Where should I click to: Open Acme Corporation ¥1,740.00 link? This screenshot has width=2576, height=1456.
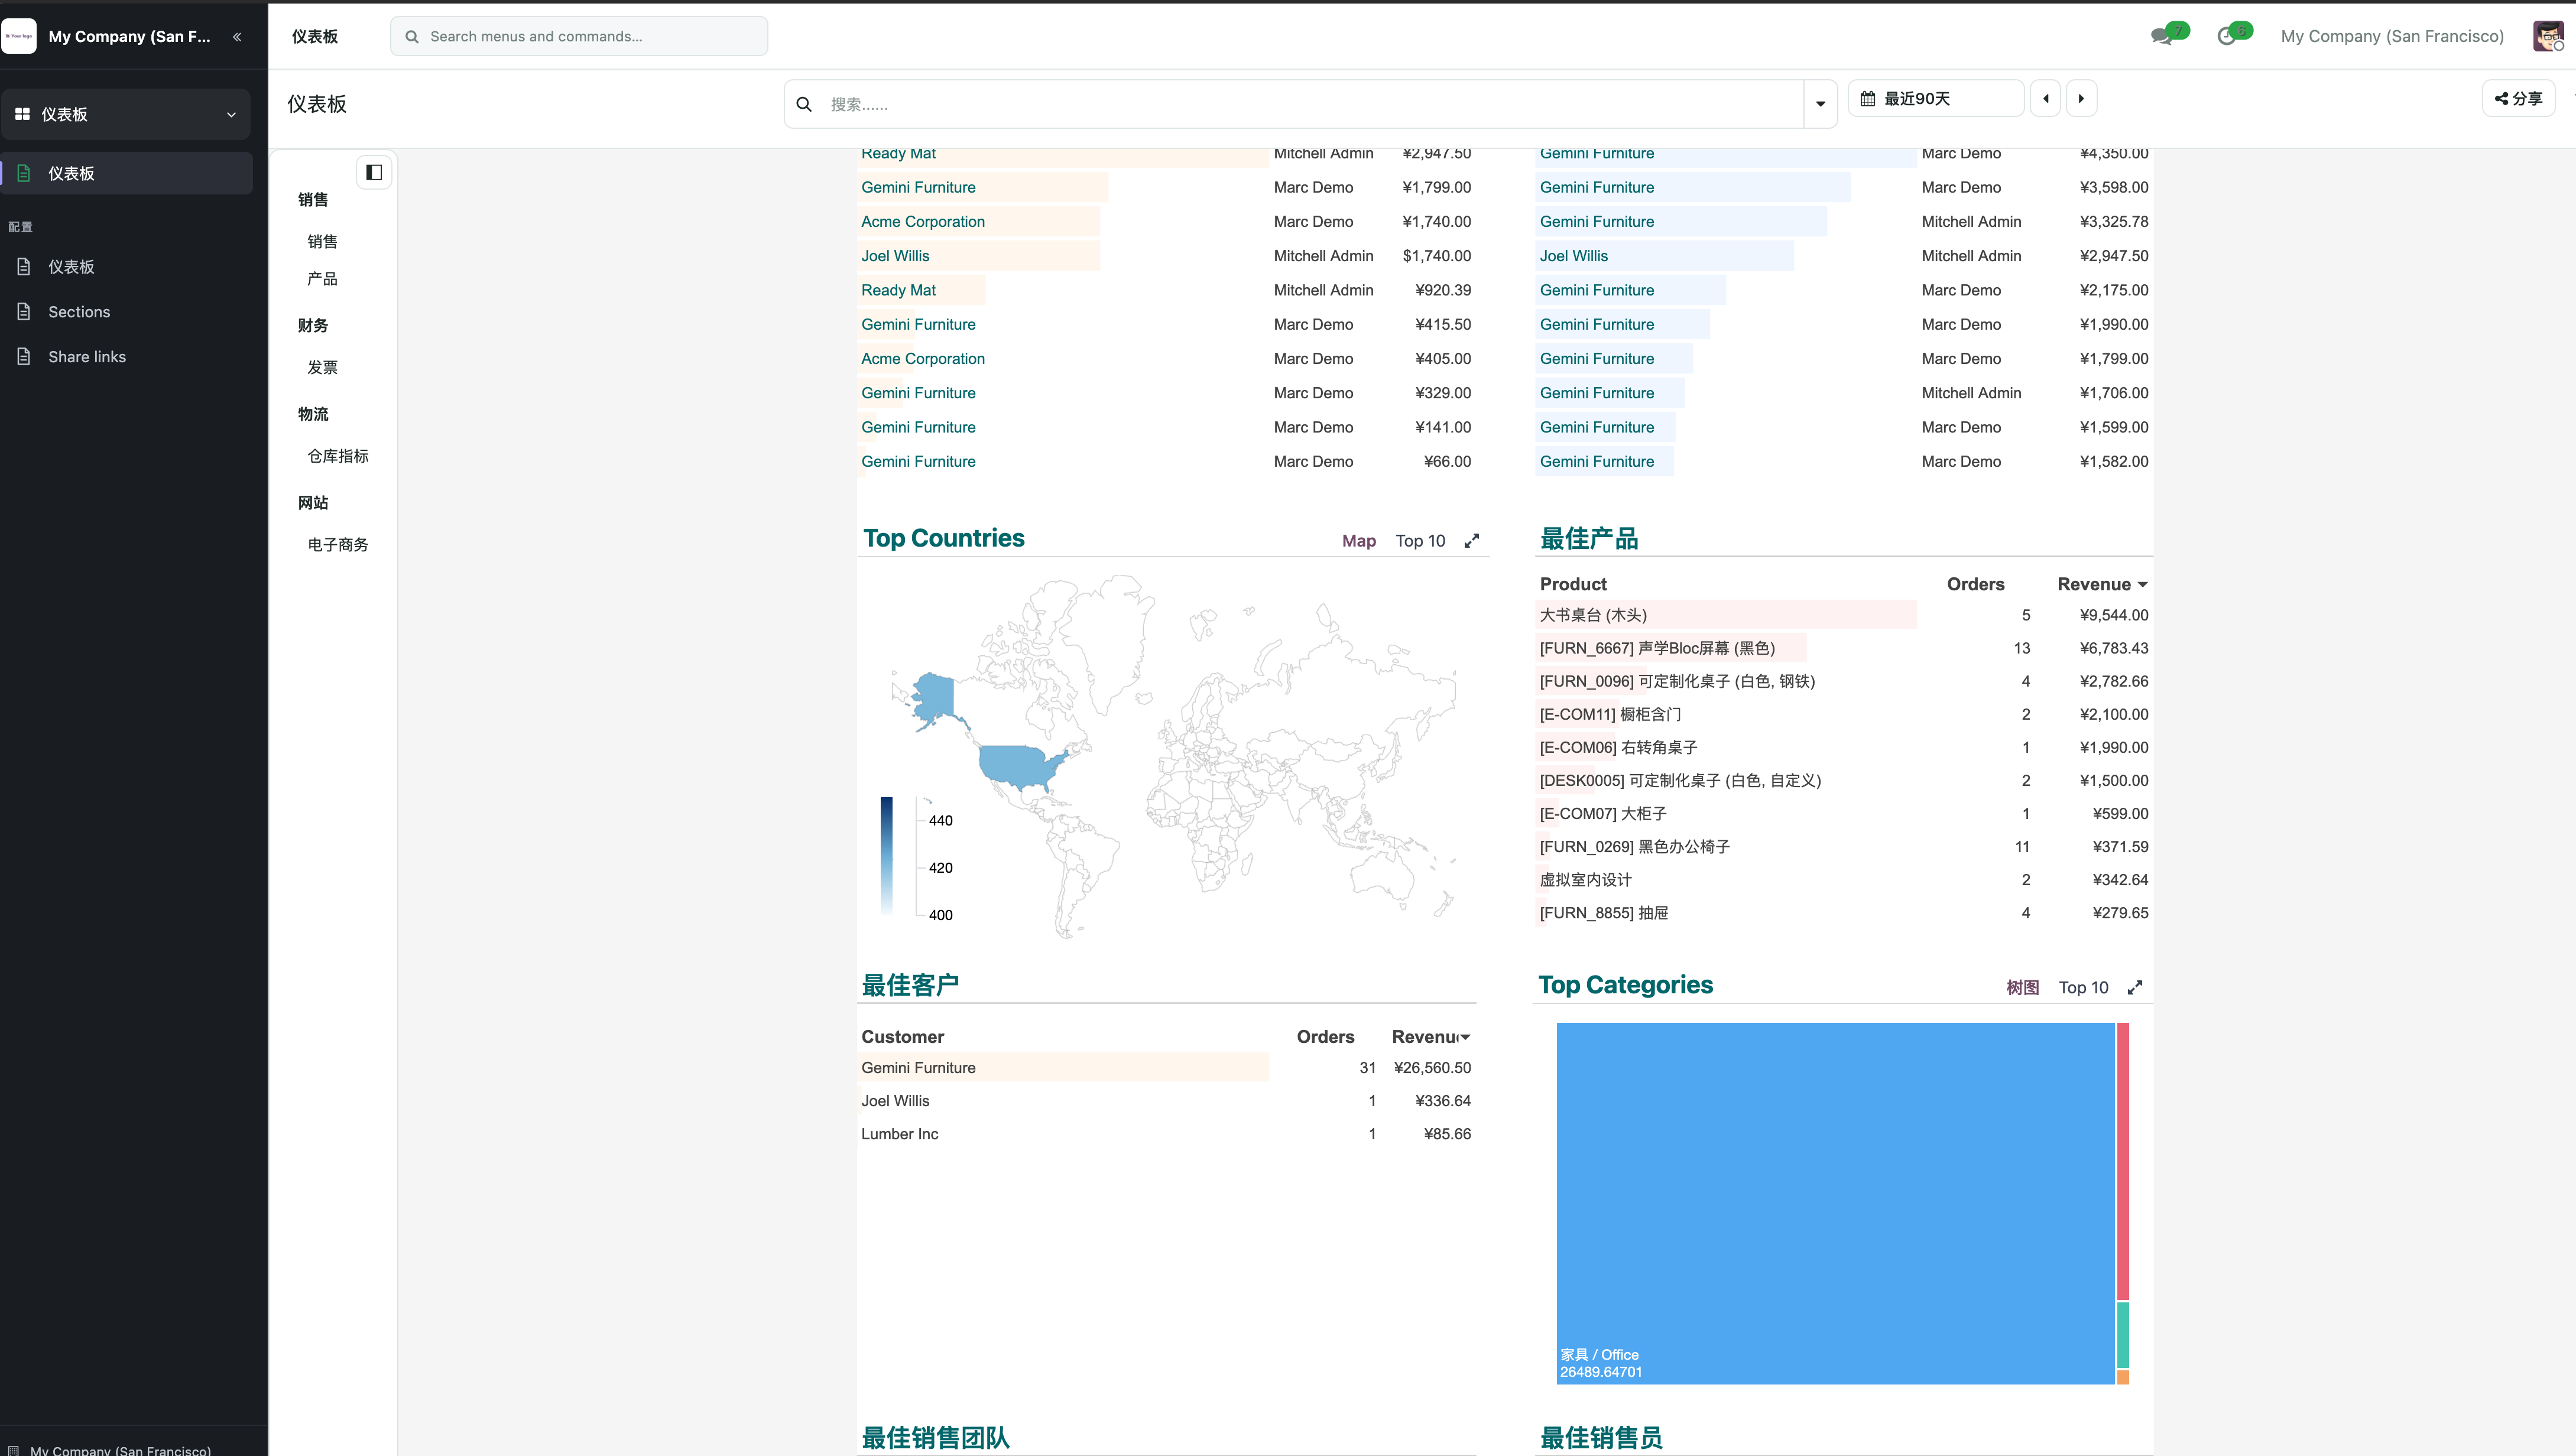point(923,221)
